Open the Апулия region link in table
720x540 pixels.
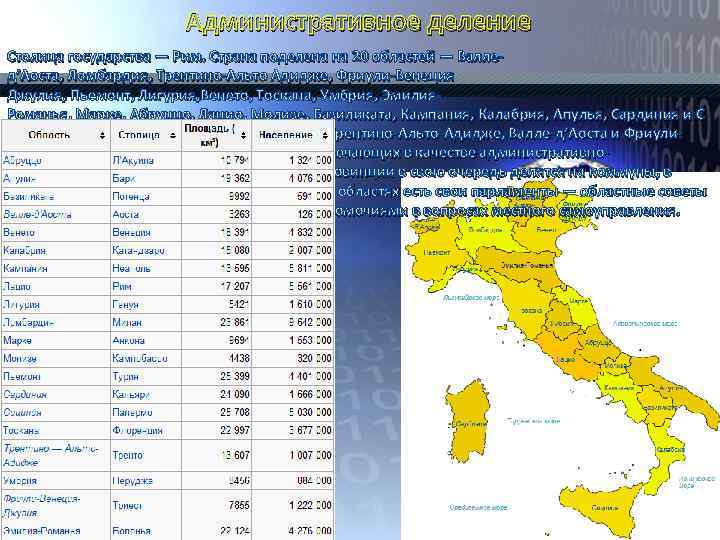pos(19,178)
